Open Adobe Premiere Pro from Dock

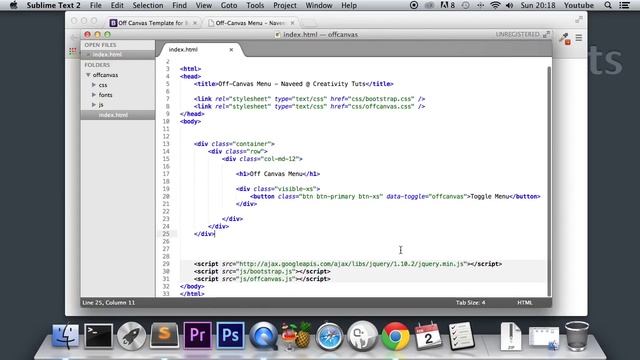198,336
